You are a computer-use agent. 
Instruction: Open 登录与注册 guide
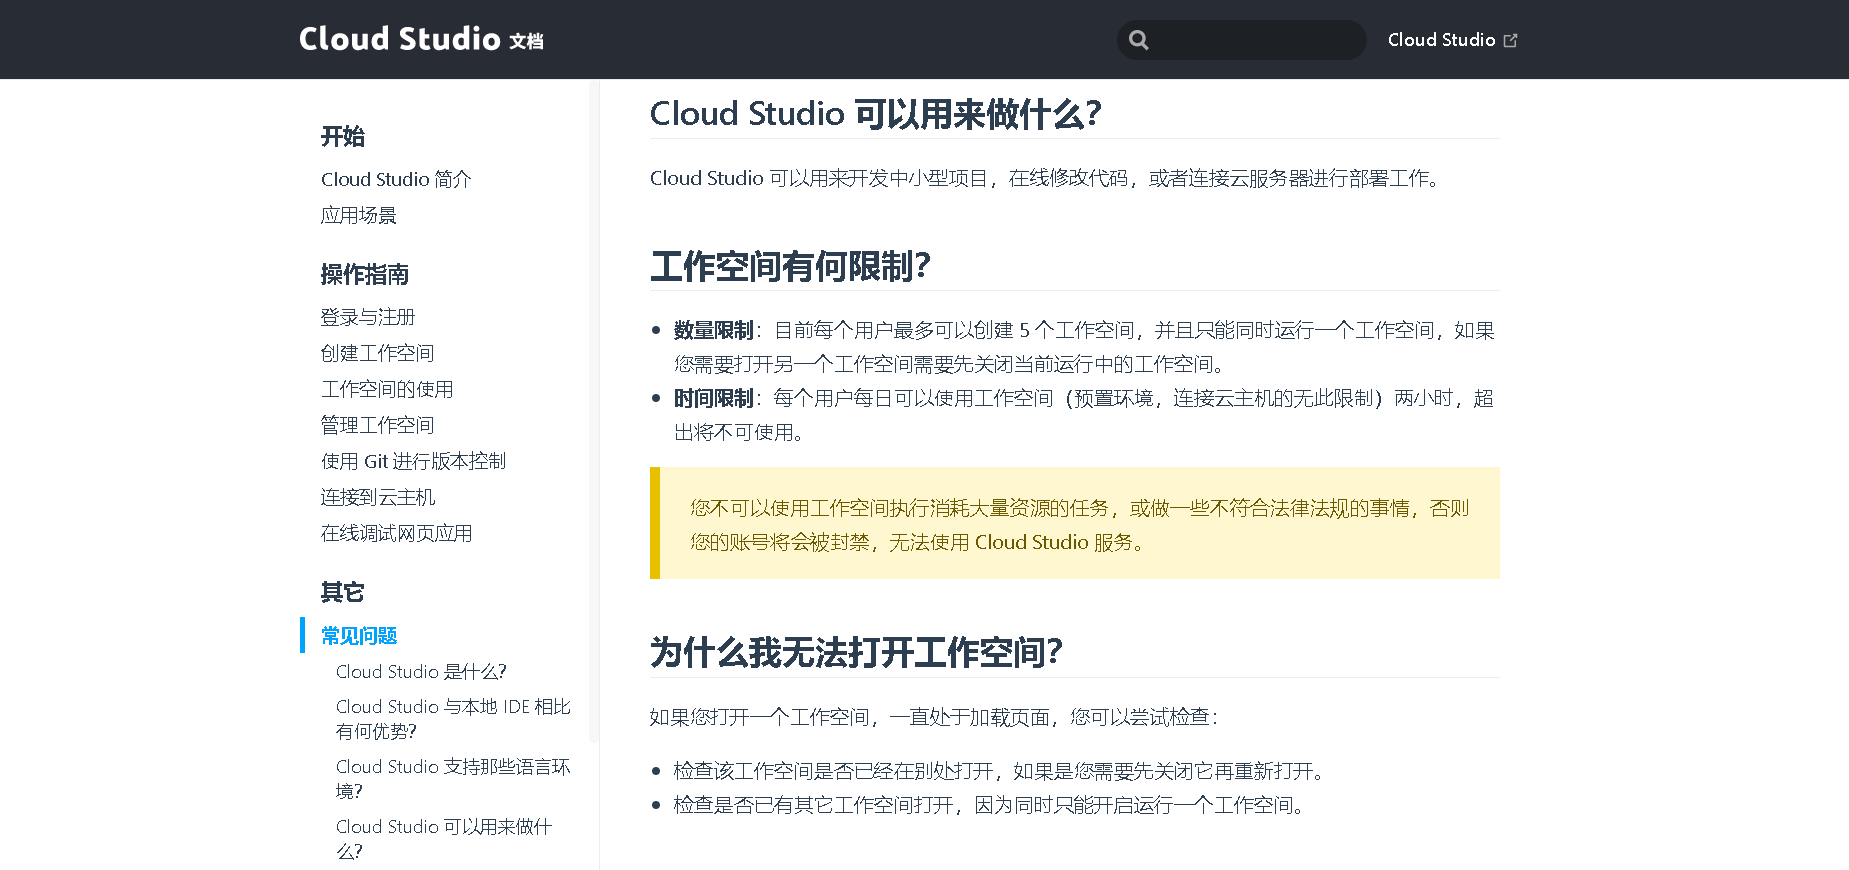tap(367, 317)
